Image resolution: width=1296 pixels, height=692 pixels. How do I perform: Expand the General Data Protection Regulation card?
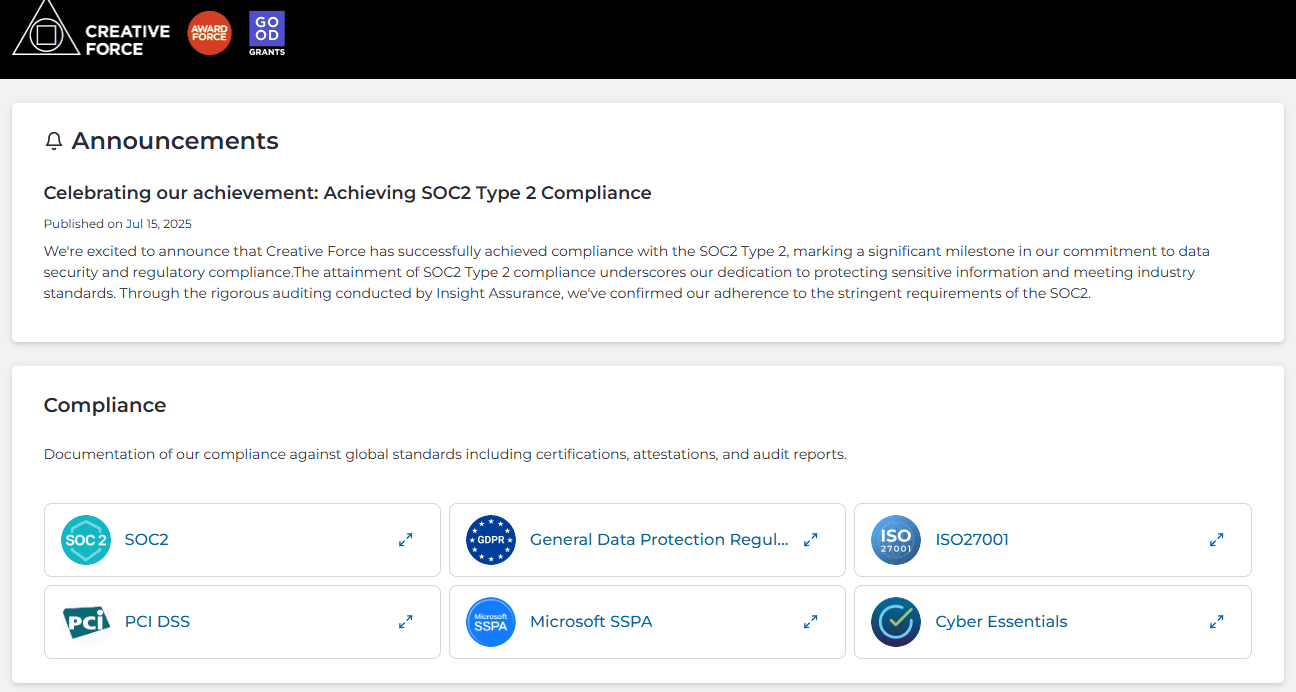(x=811, y=540)
